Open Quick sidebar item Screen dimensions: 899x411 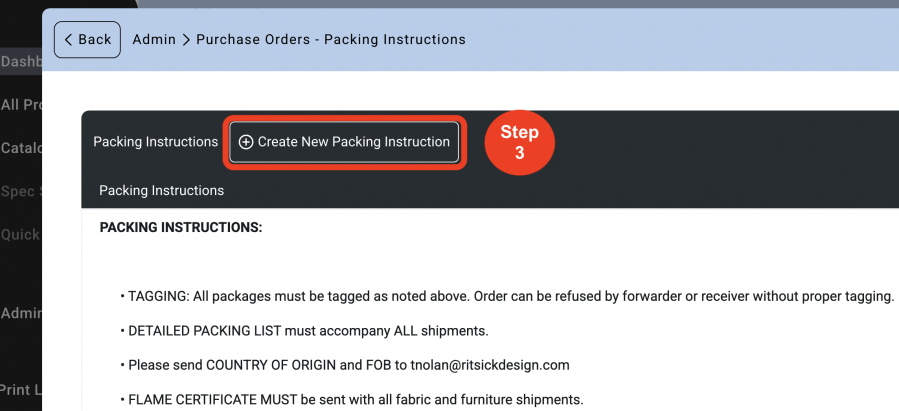(21, 234)
